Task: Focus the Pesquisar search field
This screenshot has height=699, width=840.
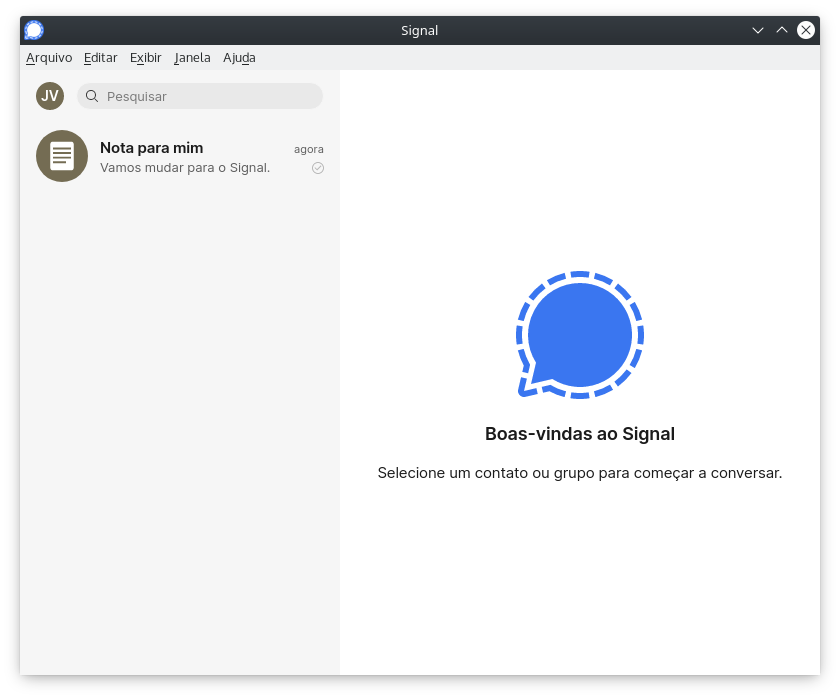Action: [x=200, y=96]
